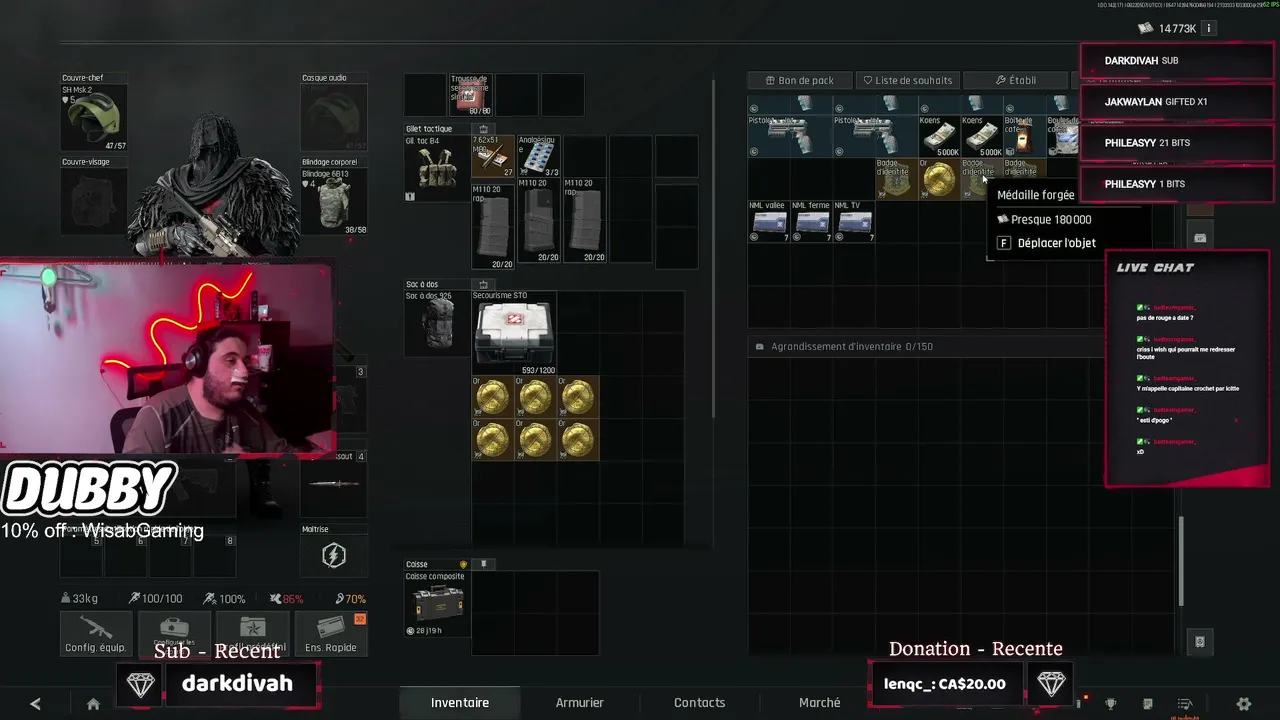Open Config. équip. loadout button

click(x=96, y=633)
